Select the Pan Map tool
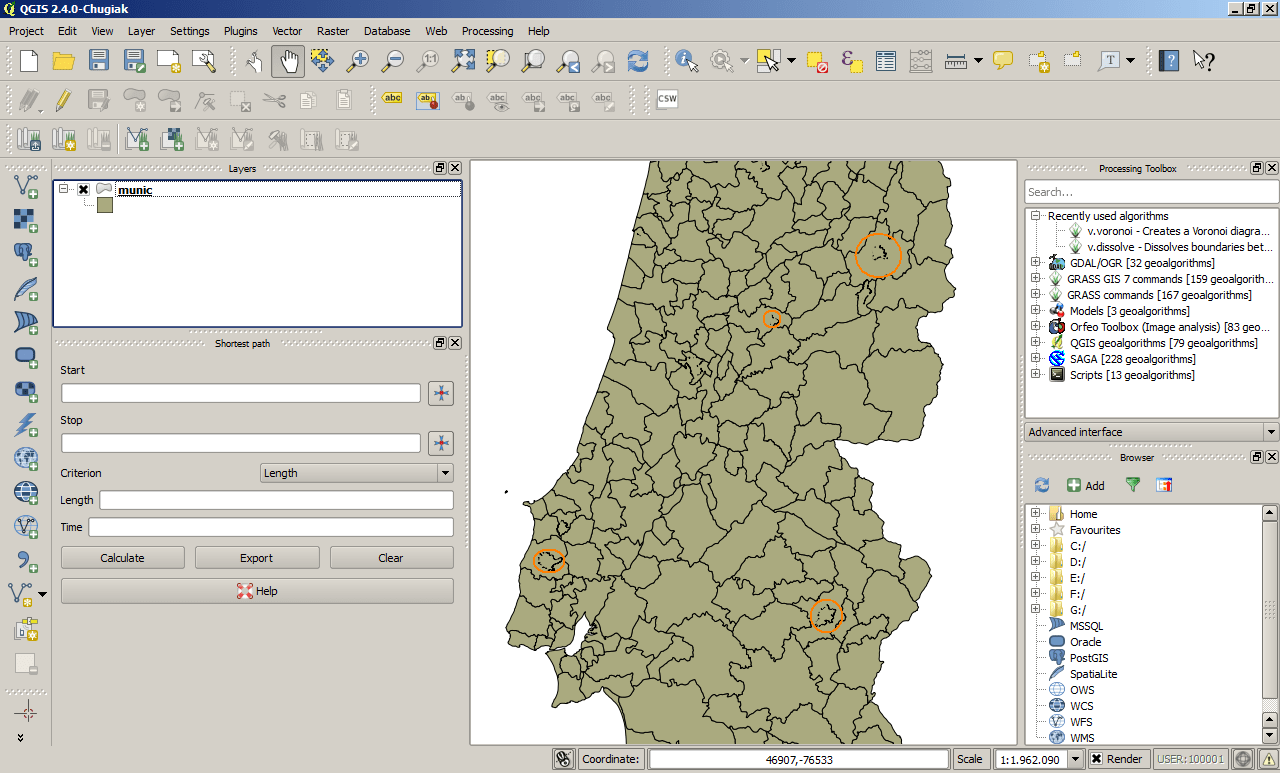Viewport: 1280px width, 774px height. 287,61
